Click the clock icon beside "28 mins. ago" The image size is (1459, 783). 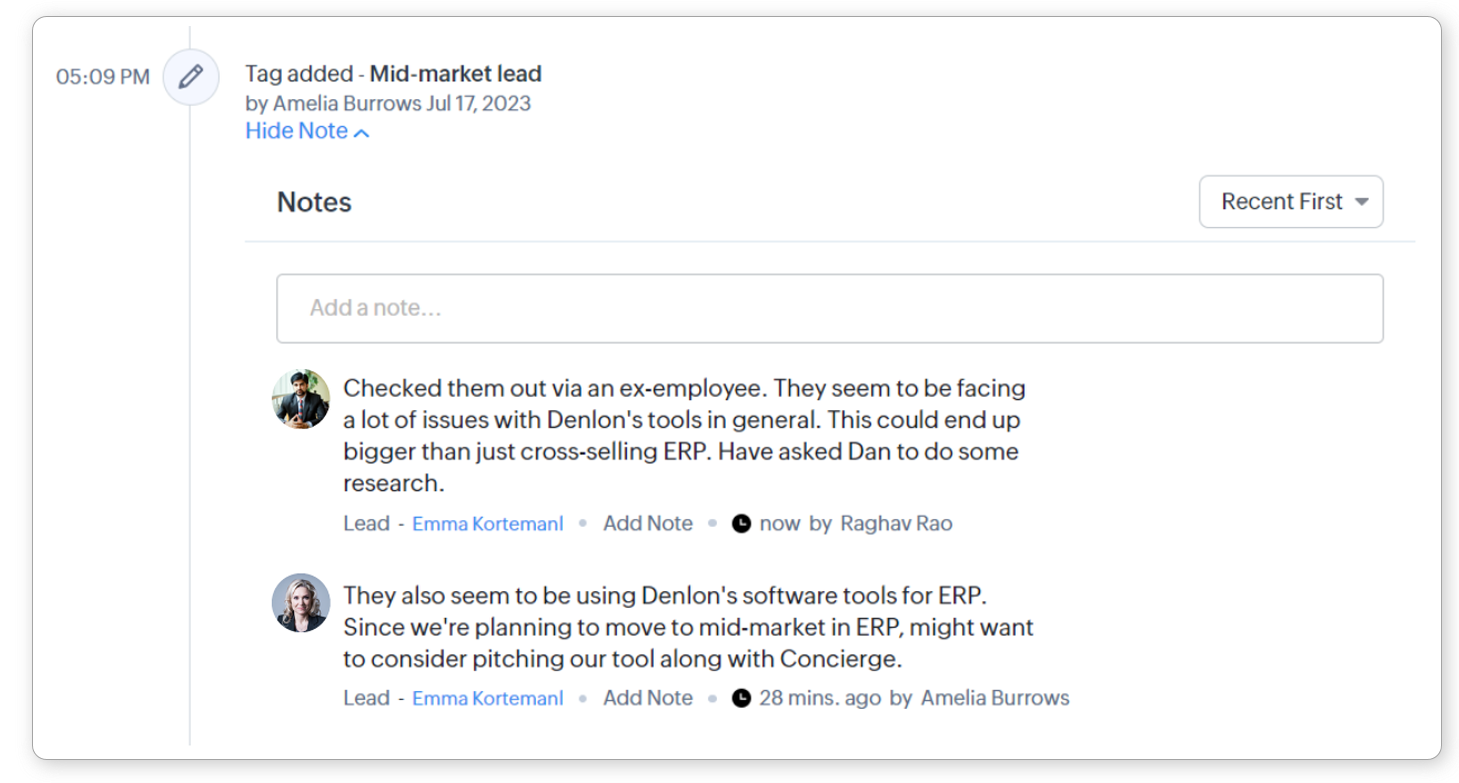point(741,698)
